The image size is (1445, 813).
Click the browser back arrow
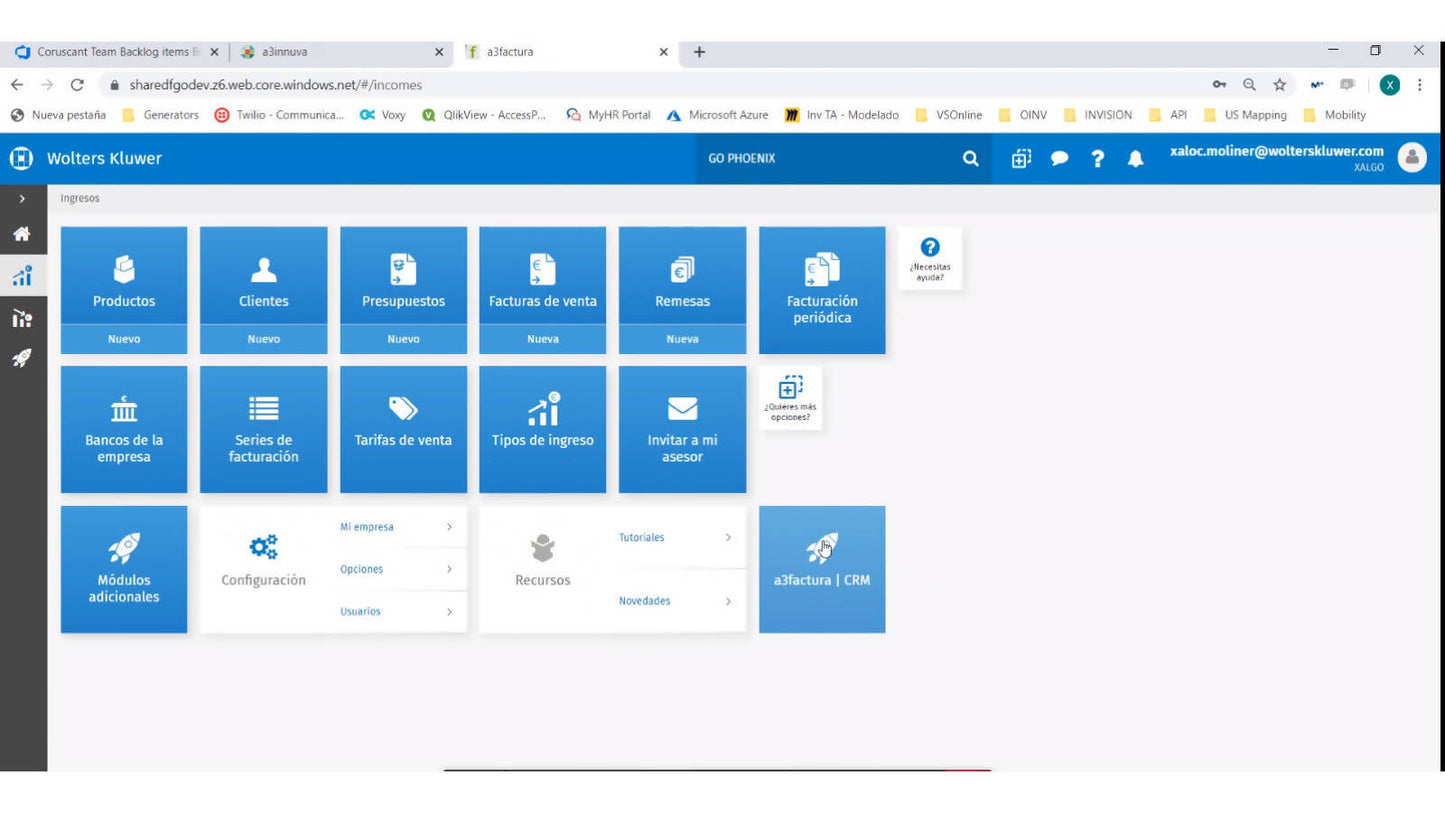point(17,85)
